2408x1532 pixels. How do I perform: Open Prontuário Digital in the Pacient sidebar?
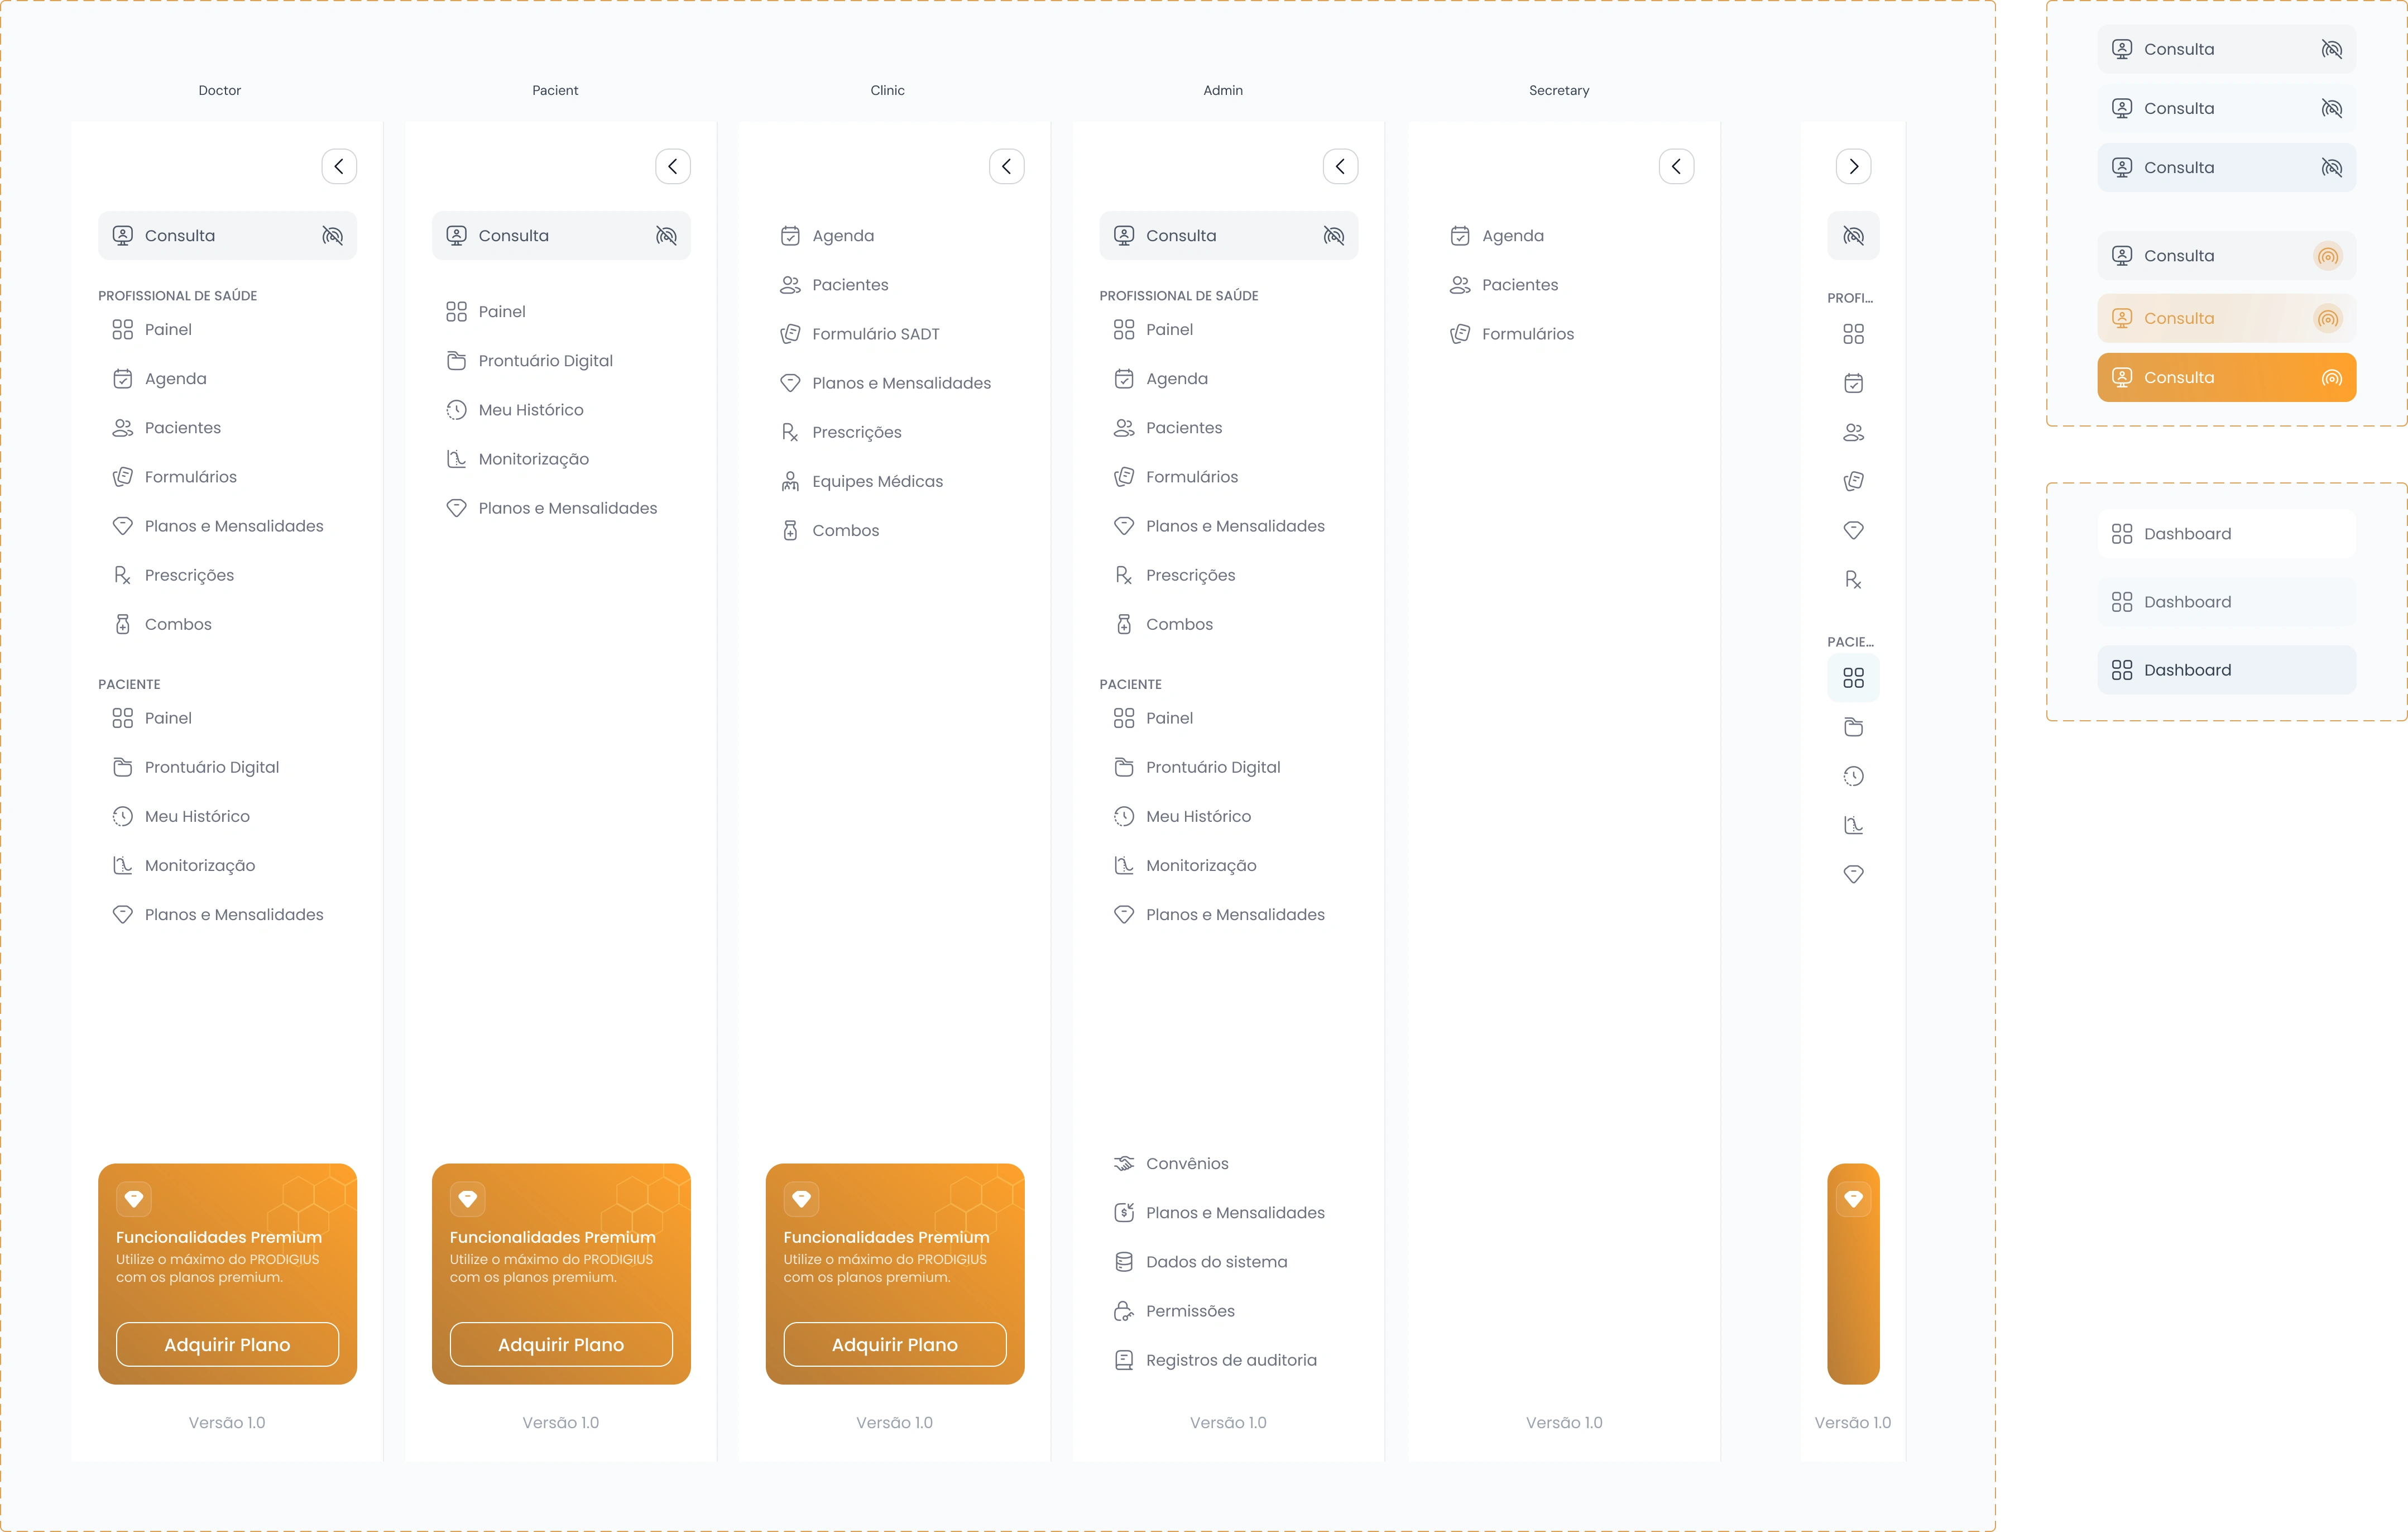point(545,360)
